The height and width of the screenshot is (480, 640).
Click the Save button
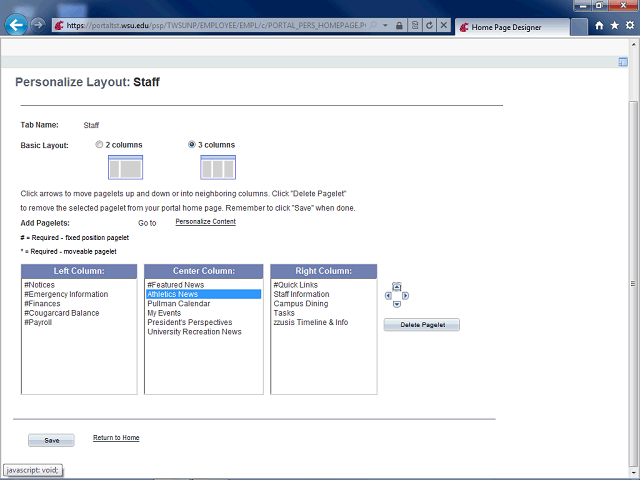click(51, 440)
